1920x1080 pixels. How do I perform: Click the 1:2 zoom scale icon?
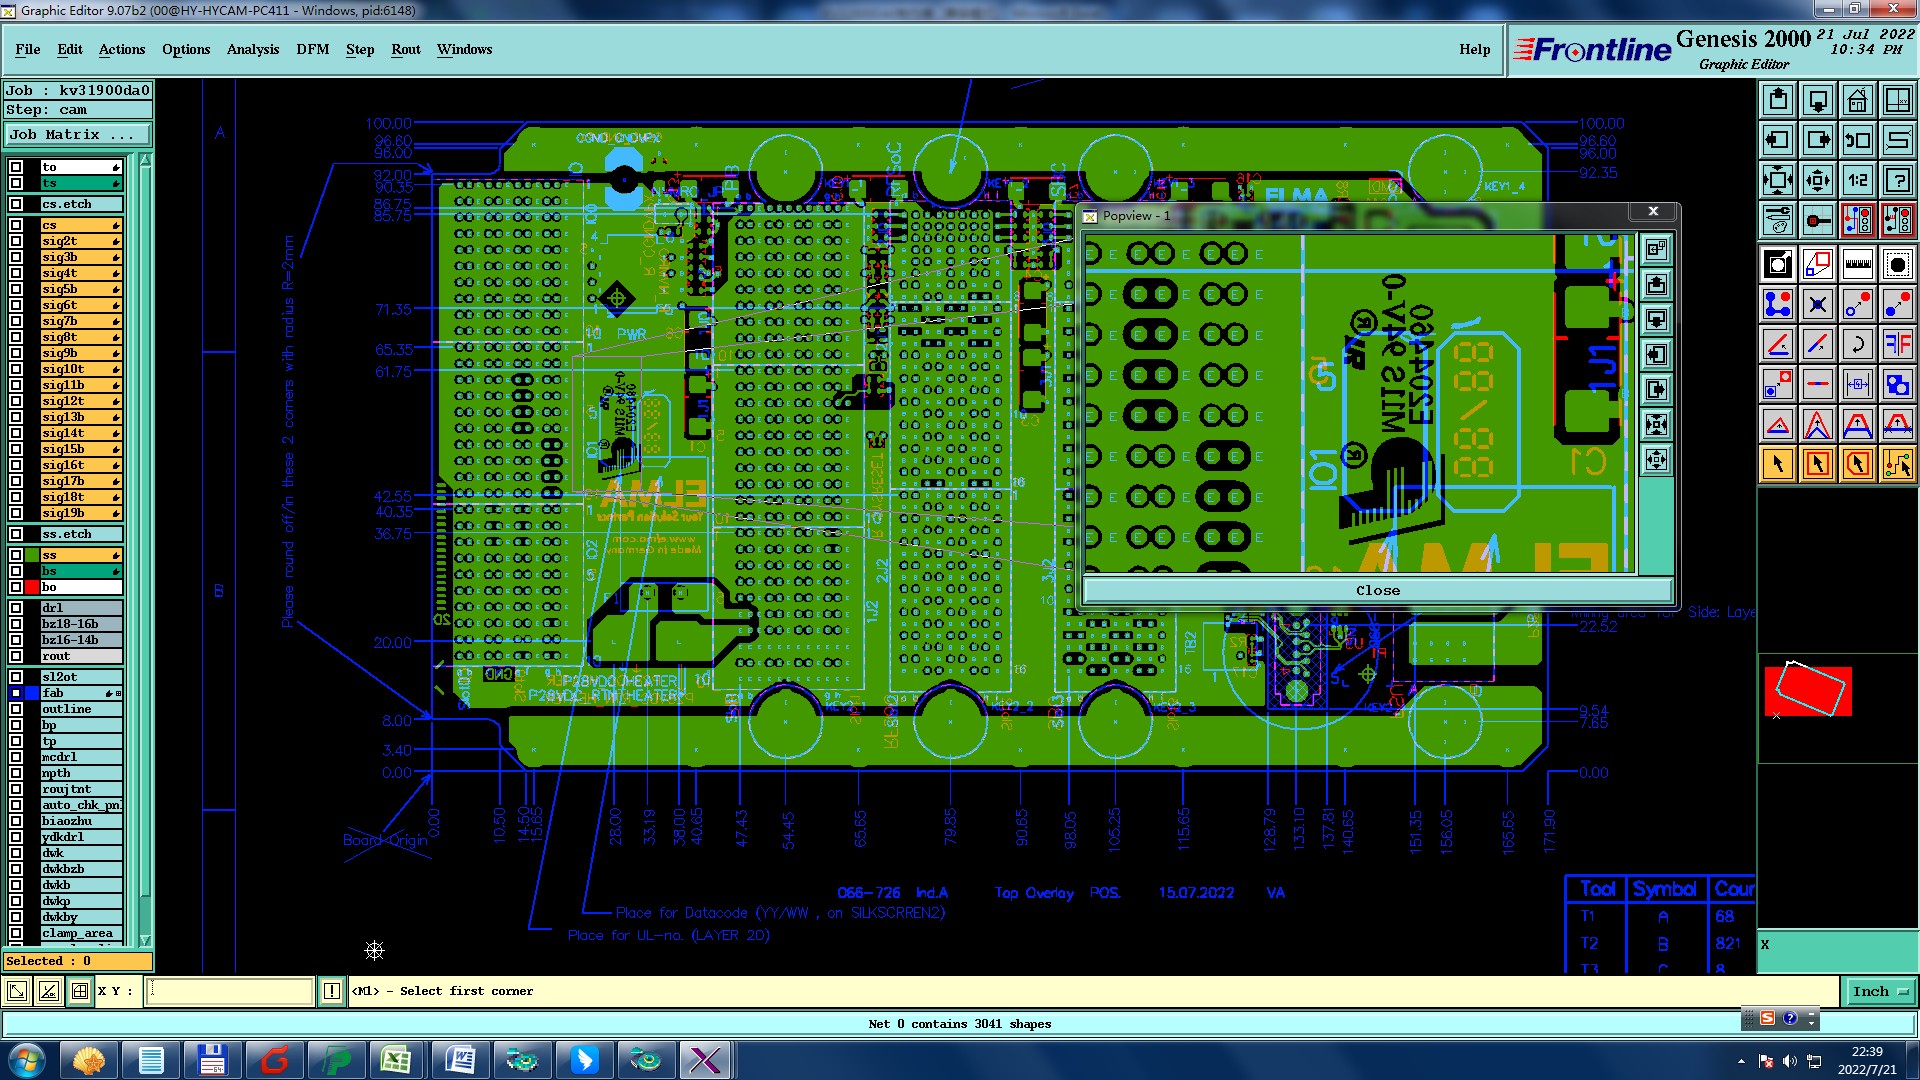tap(1858, 180)
